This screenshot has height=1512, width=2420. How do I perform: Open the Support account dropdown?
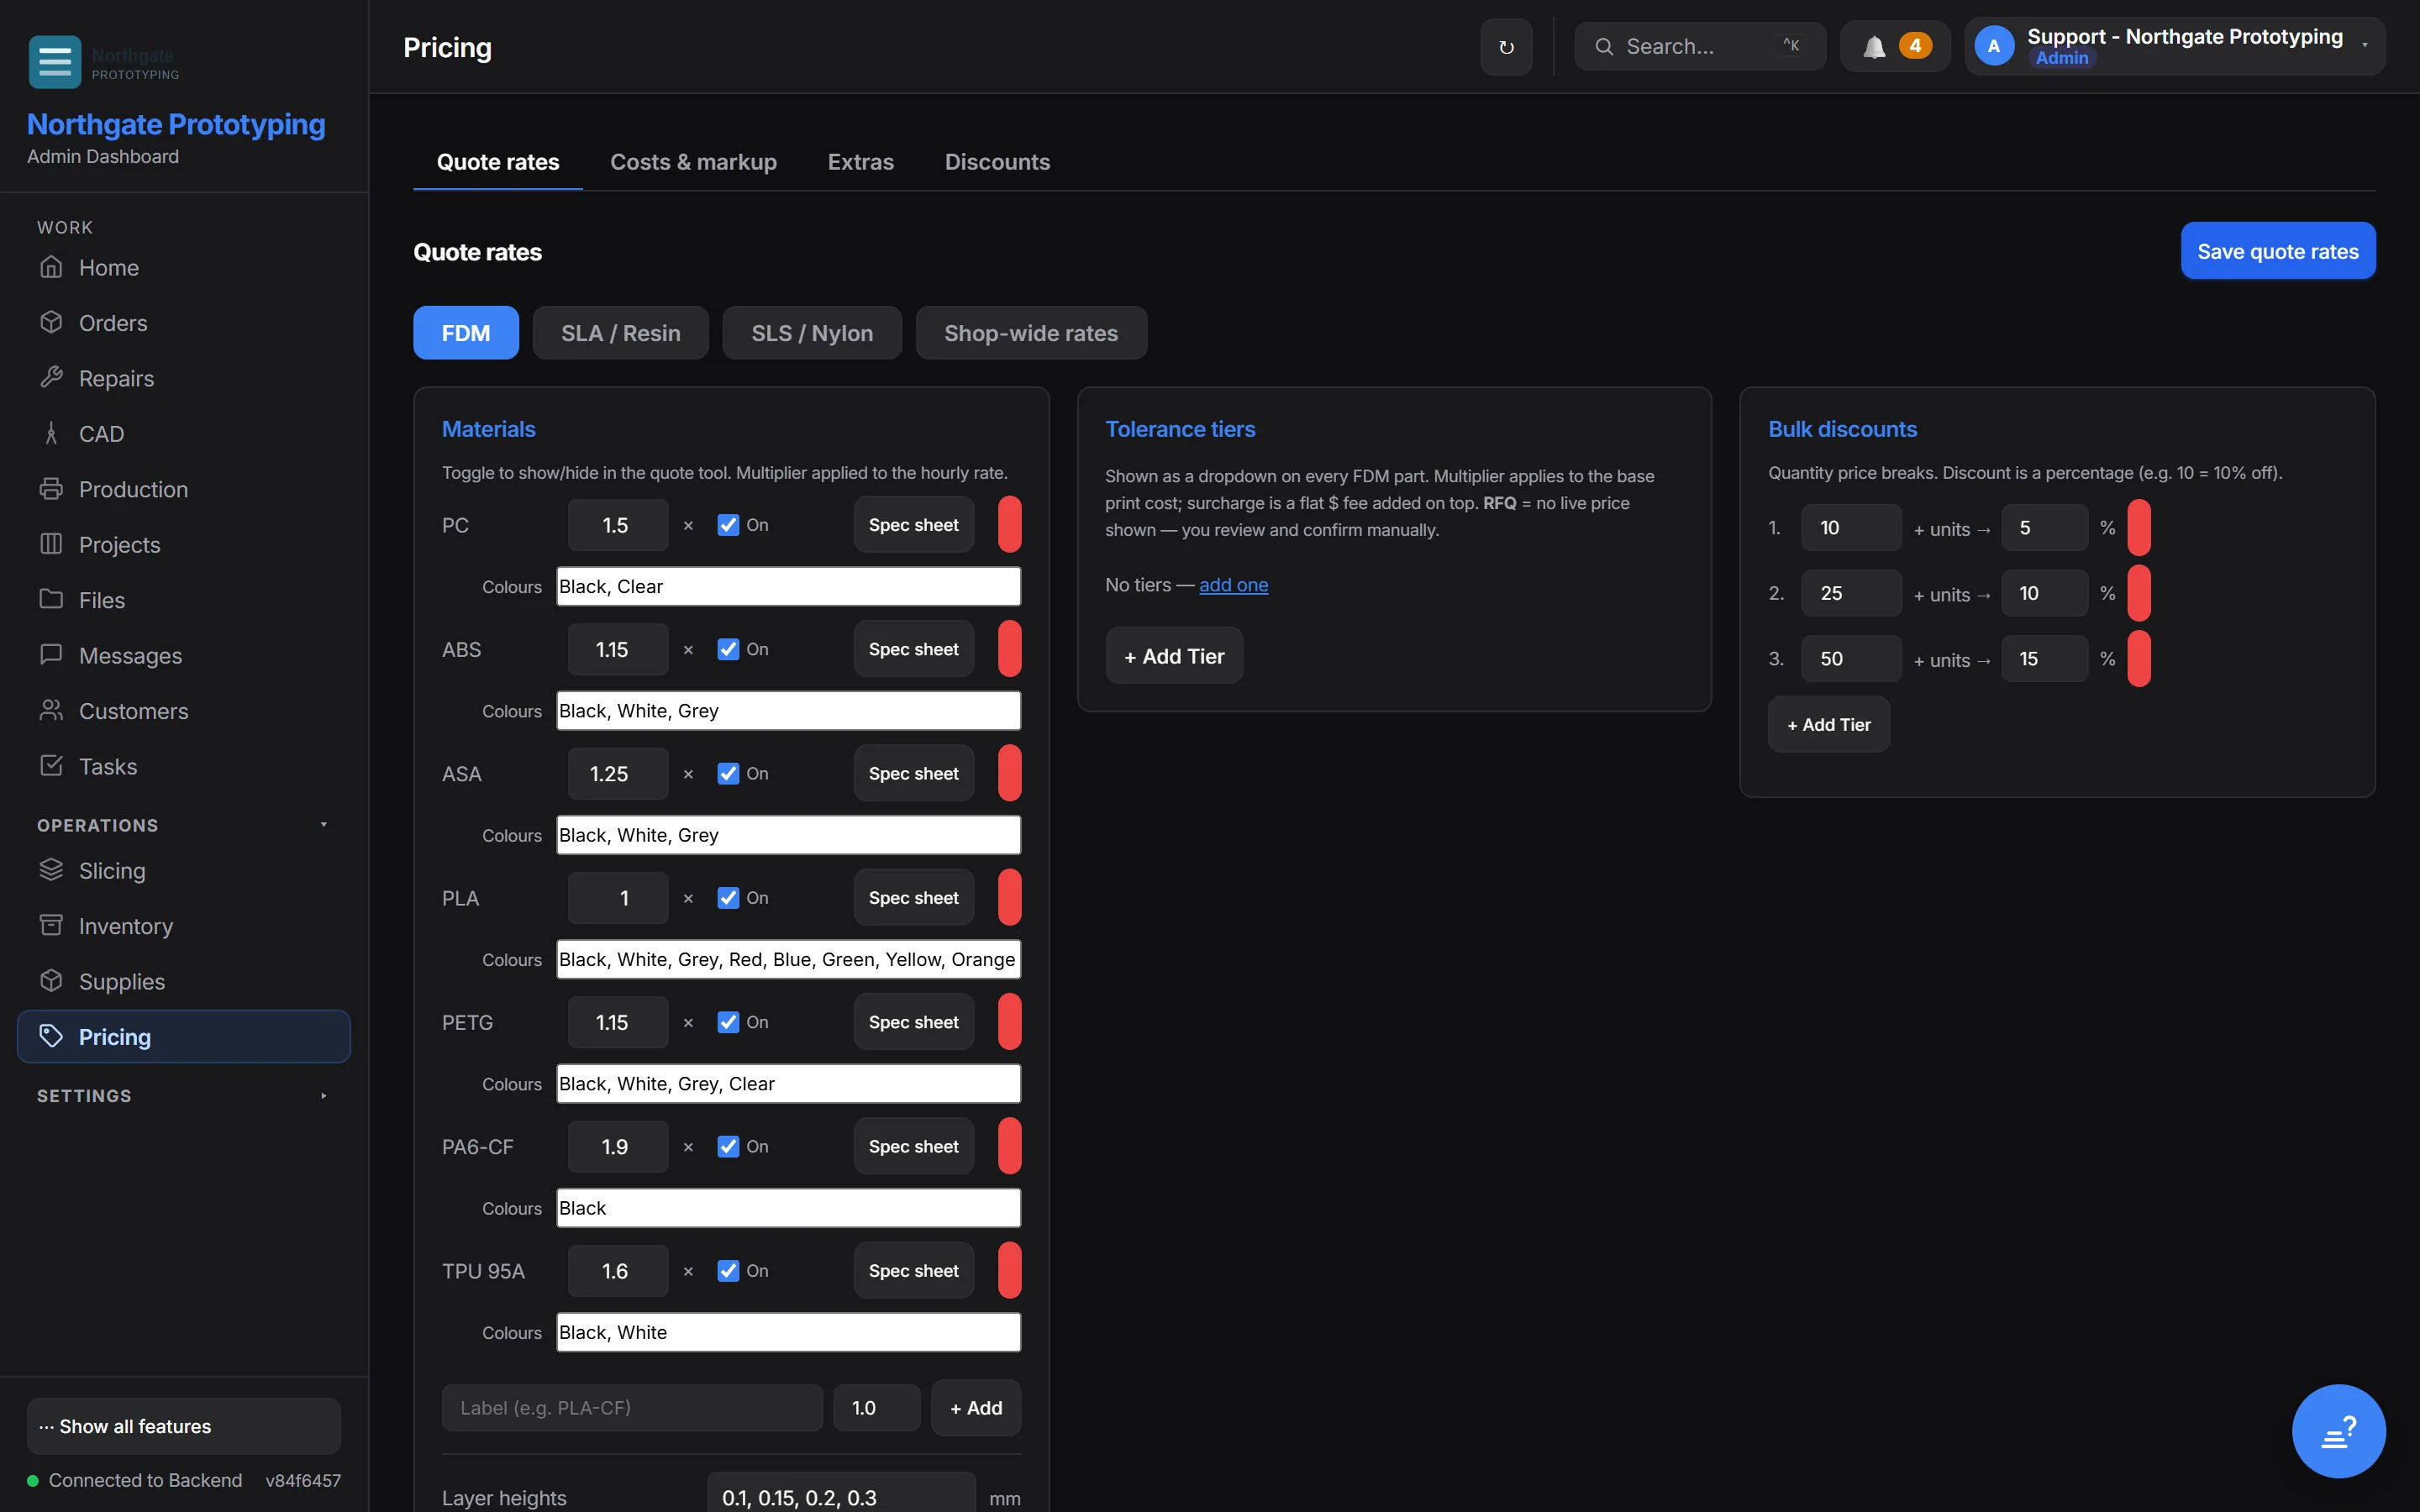coord(2174,46)
